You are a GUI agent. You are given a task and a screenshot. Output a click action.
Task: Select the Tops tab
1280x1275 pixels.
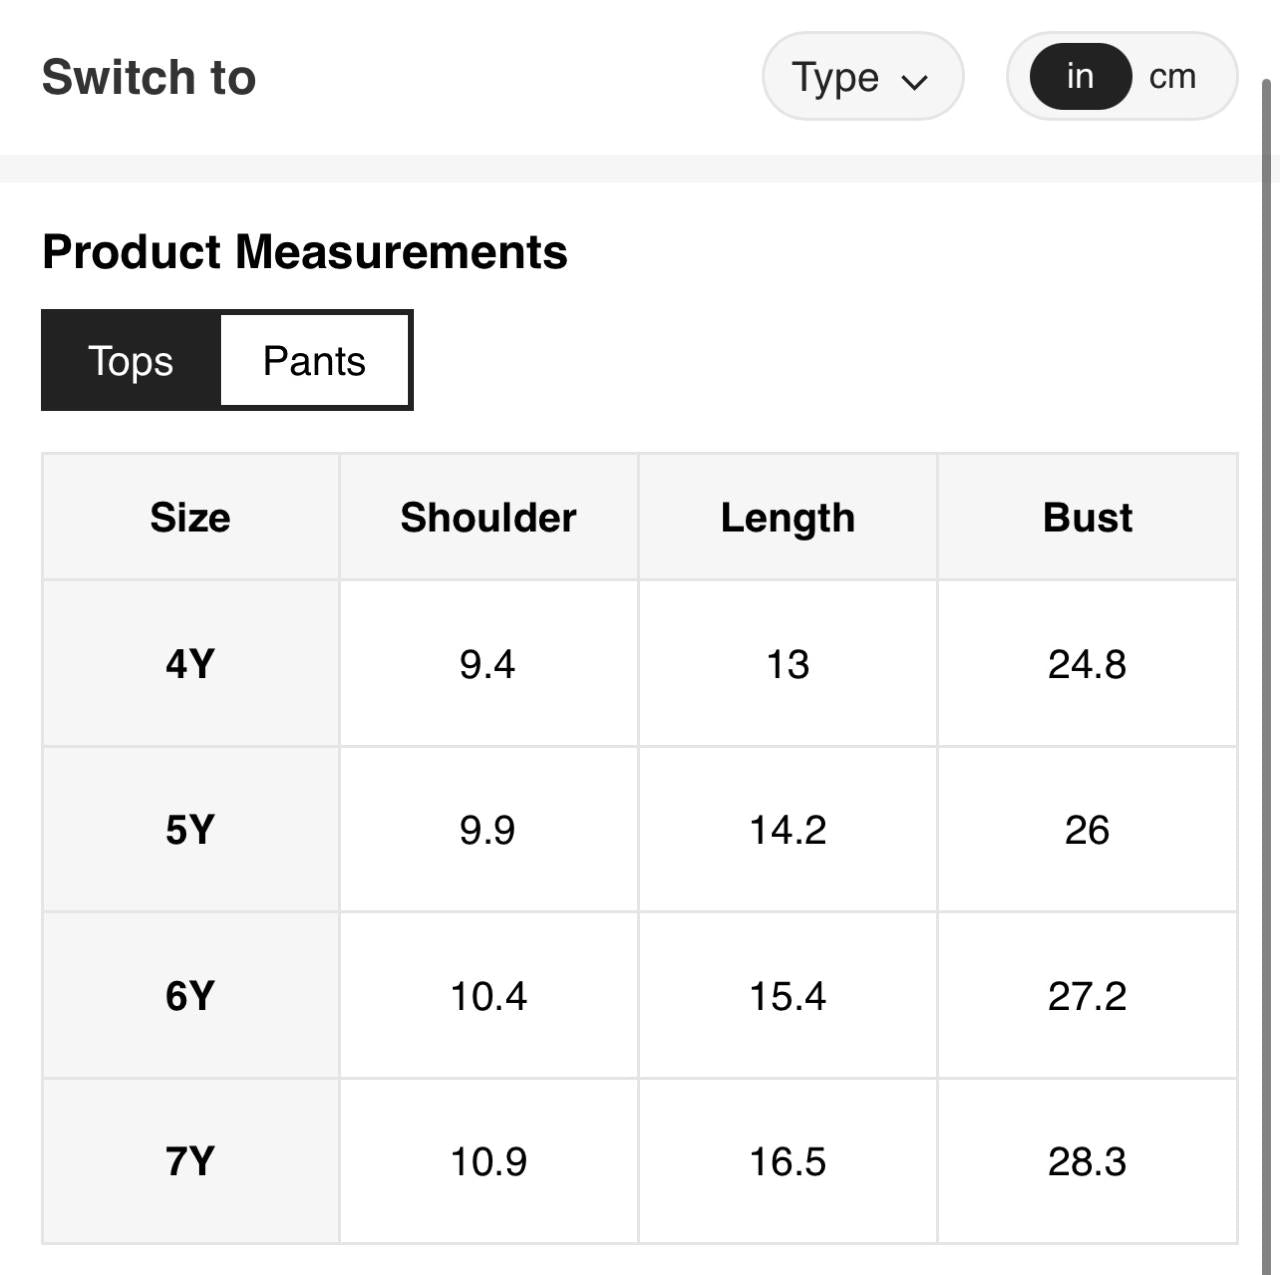click(131, 361)
